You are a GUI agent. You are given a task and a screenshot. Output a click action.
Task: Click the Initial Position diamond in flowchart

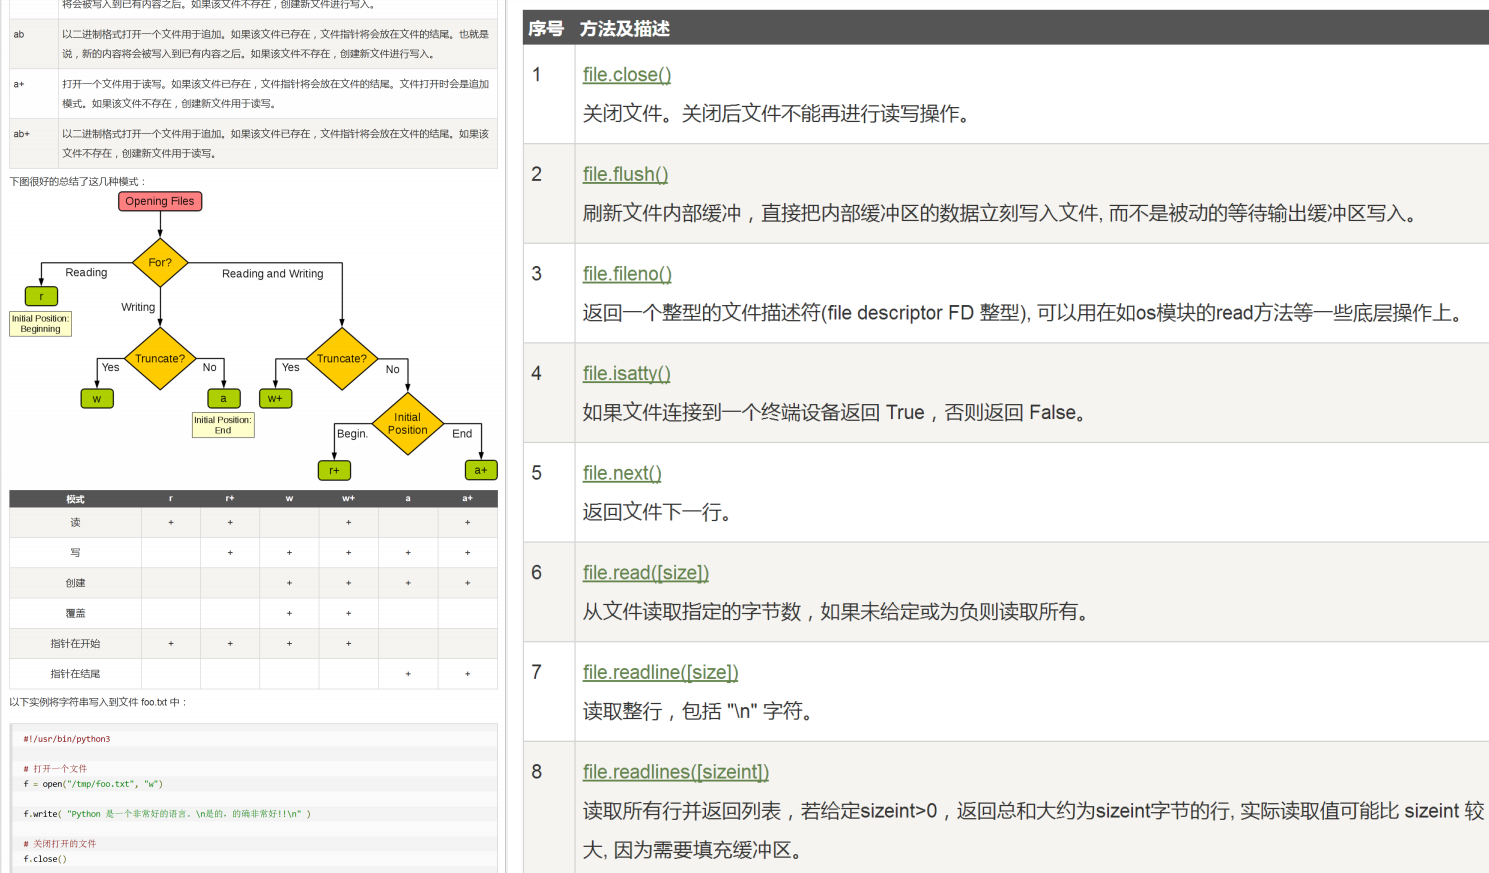[x=407, y=424]
